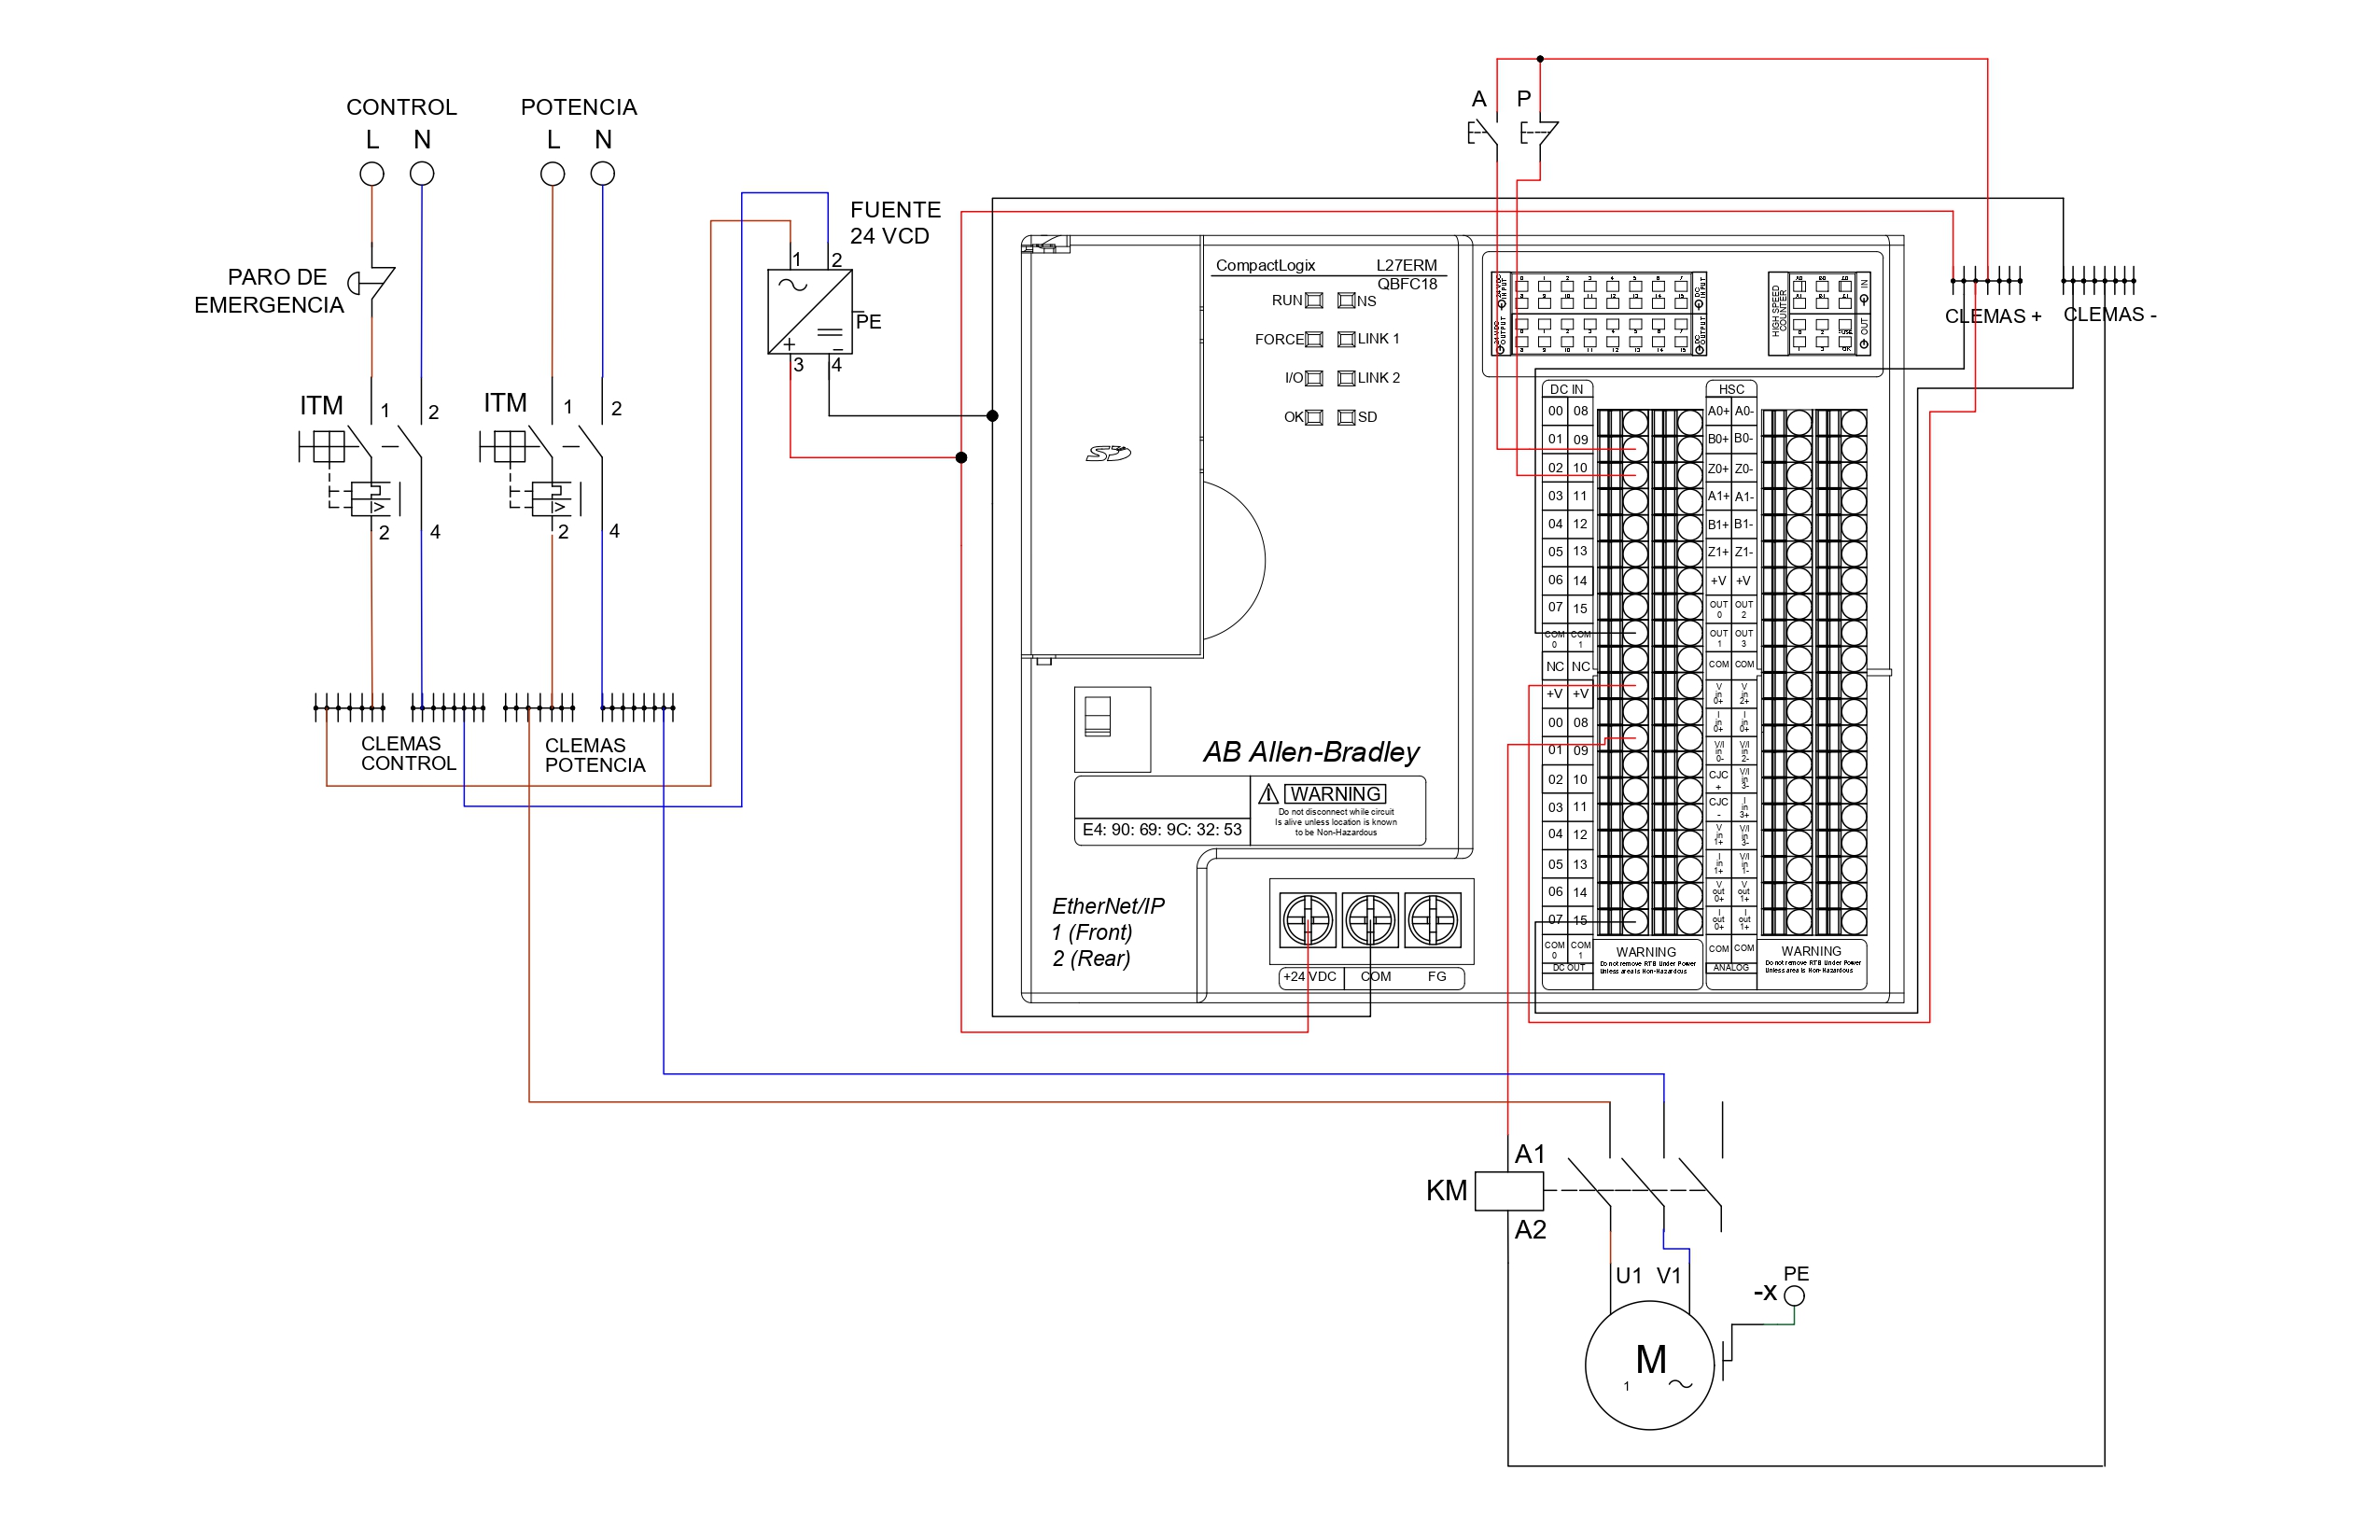Click the LINK 2 status LED indicator
Image resolution: width=2380 pixels, height=1540 pixels.
click(1346, 379)
